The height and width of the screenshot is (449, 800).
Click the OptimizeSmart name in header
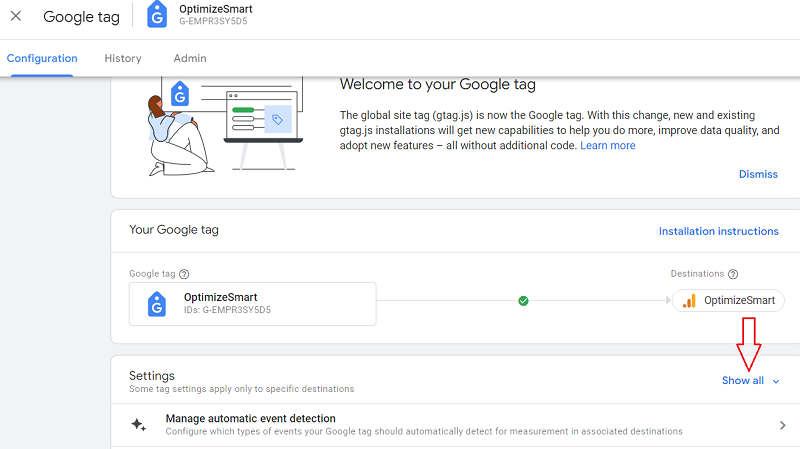(x=215, y=9)
